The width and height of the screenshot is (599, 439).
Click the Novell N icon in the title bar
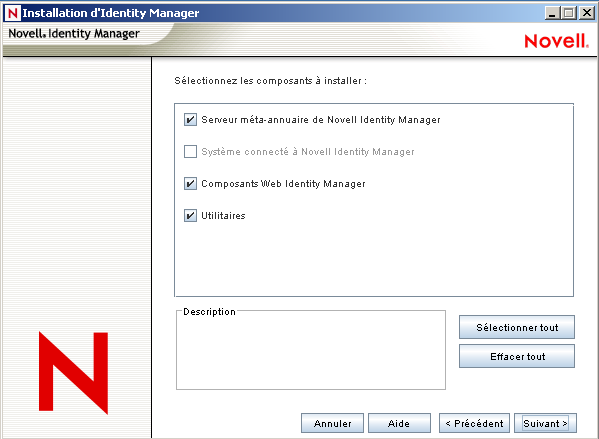[12, 13]
